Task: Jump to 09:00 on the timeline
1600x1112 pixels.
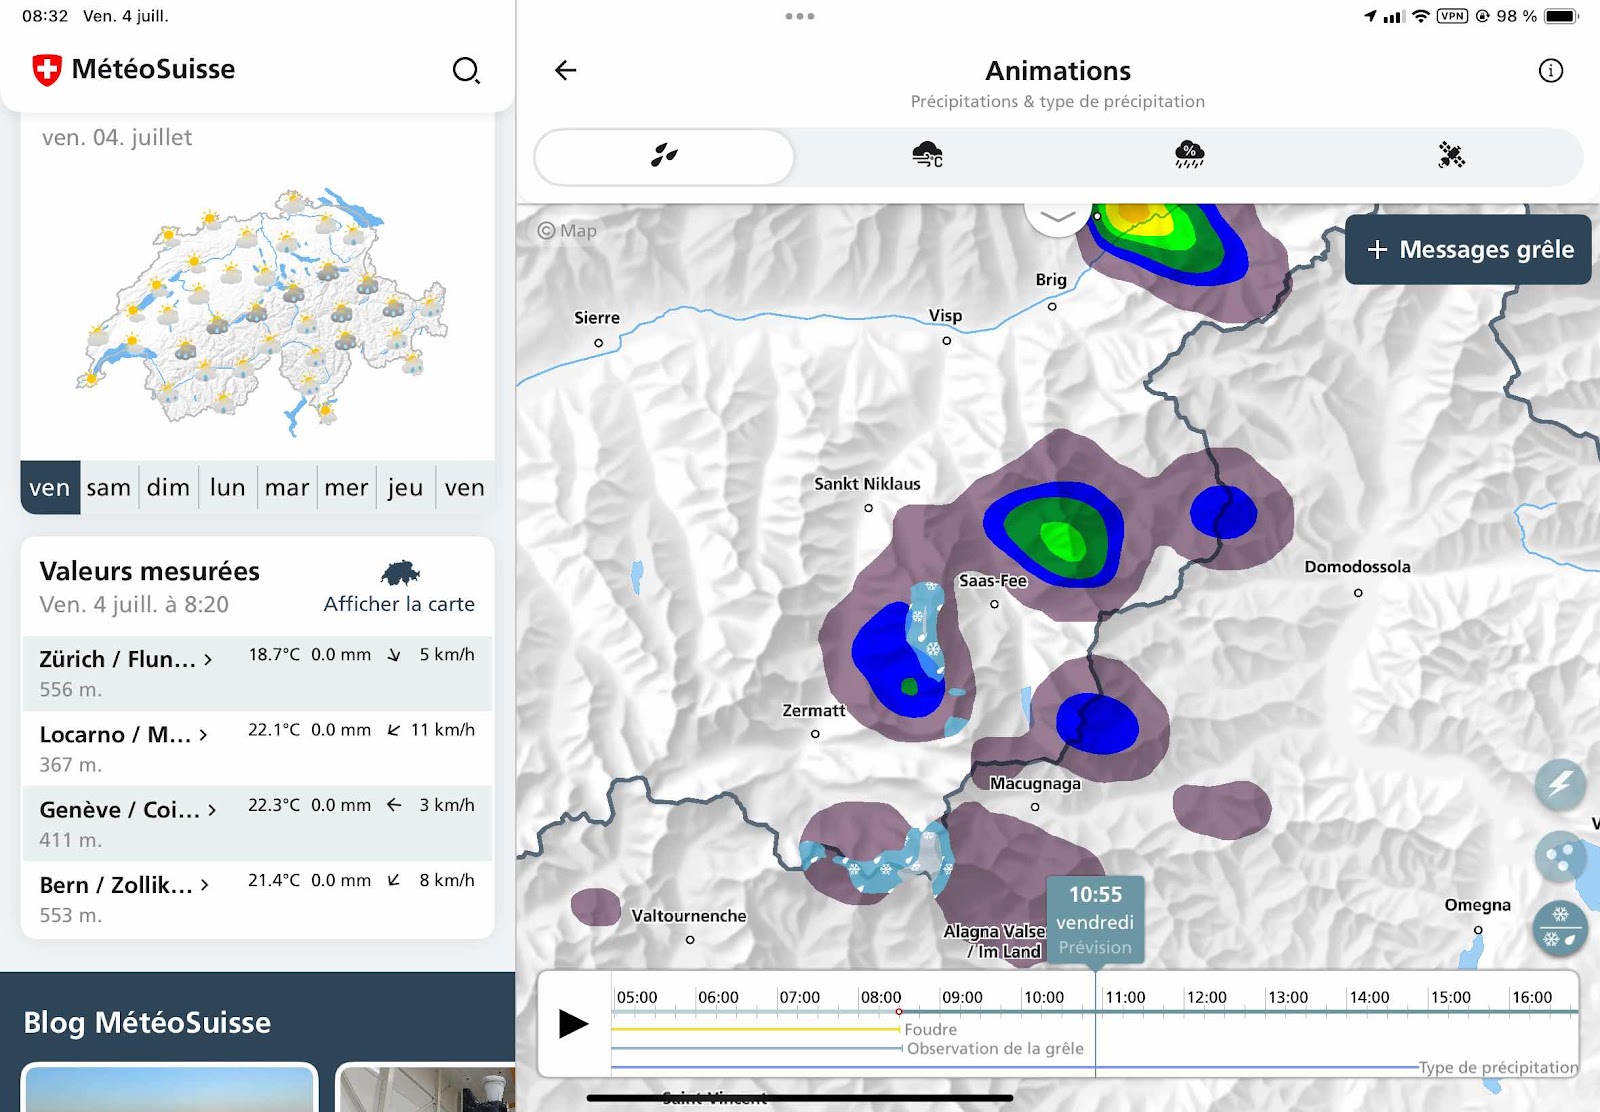Action: pyautogui.click(x=962, y=997)
